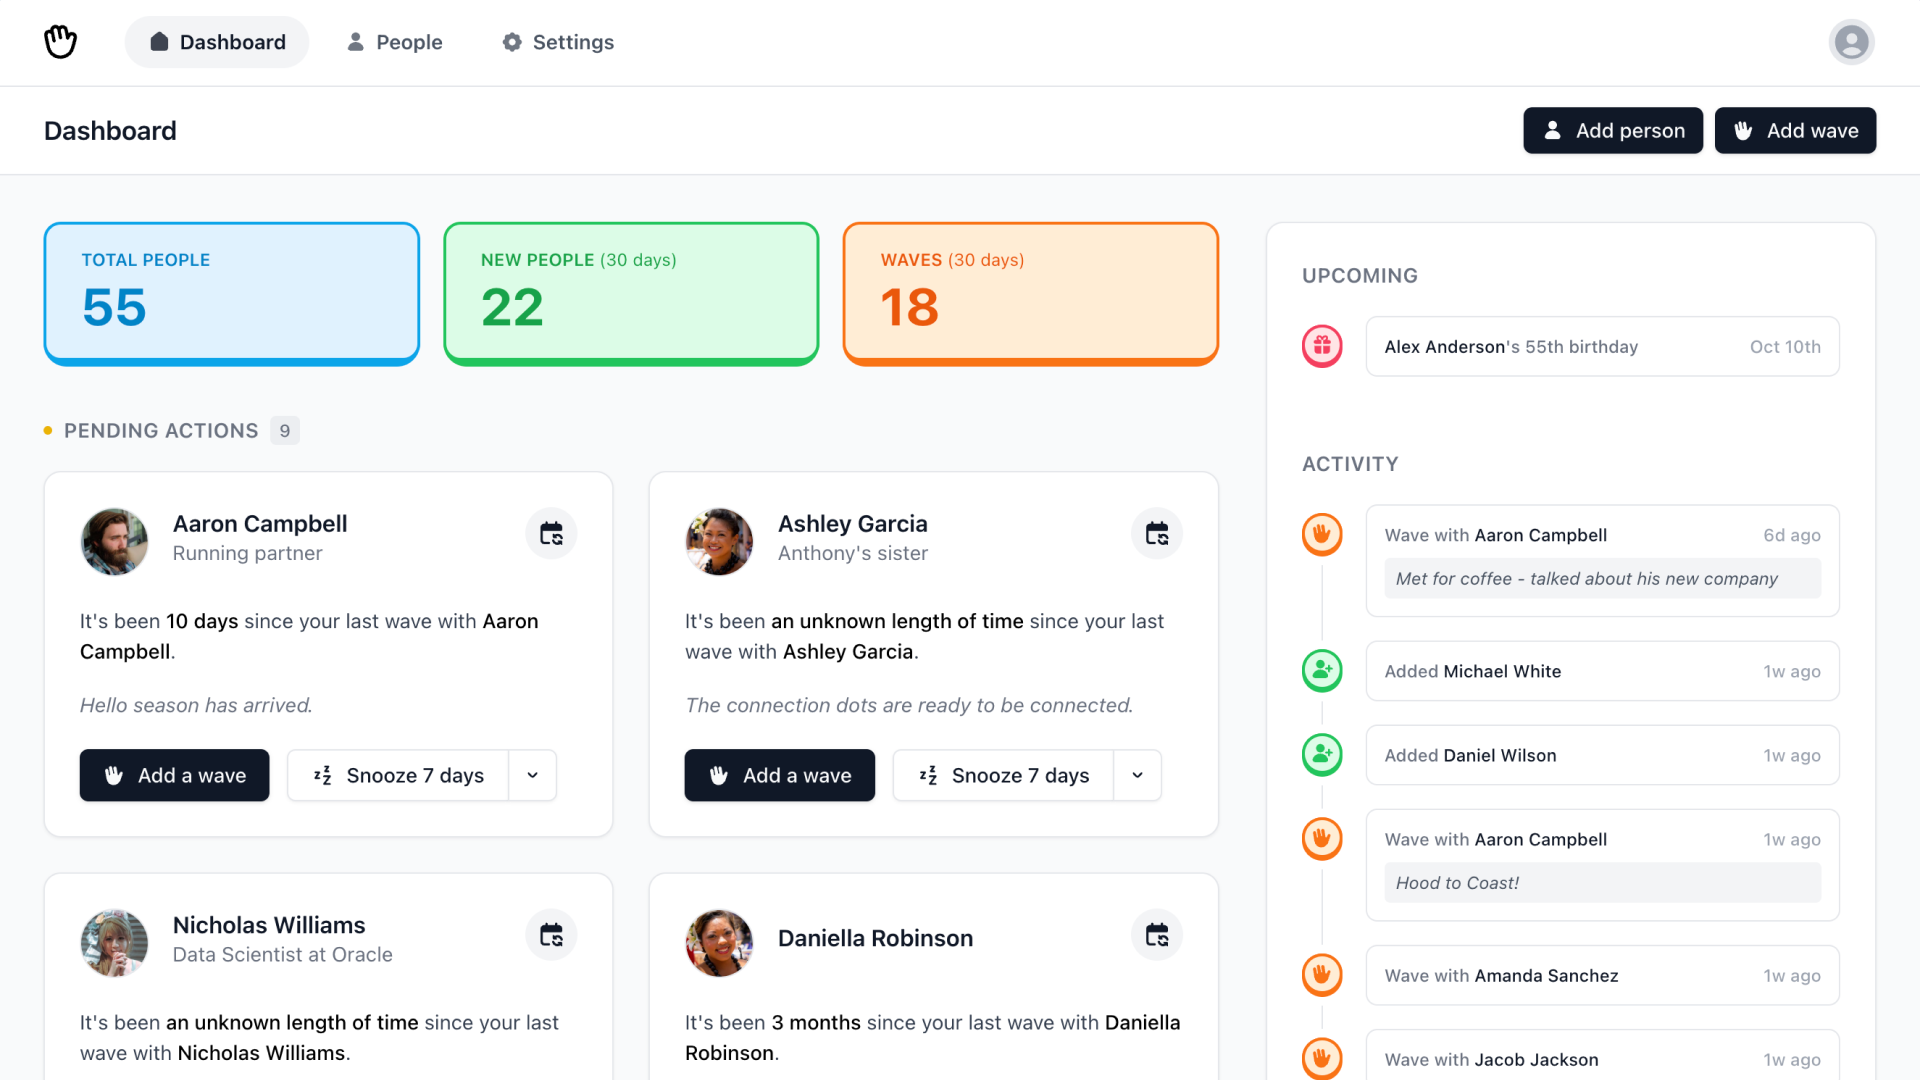Select the orange Waves stat card
Viewport: 1920px width, 1080px height.
pos(1030,293)
